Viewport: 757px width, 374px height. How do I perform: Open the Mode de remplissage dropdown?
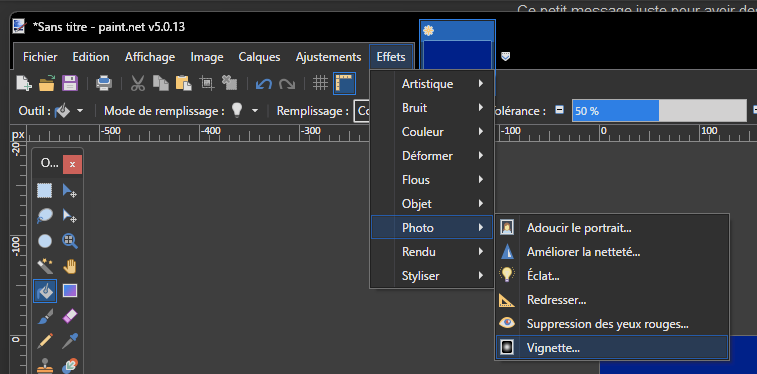coord(244,111)
